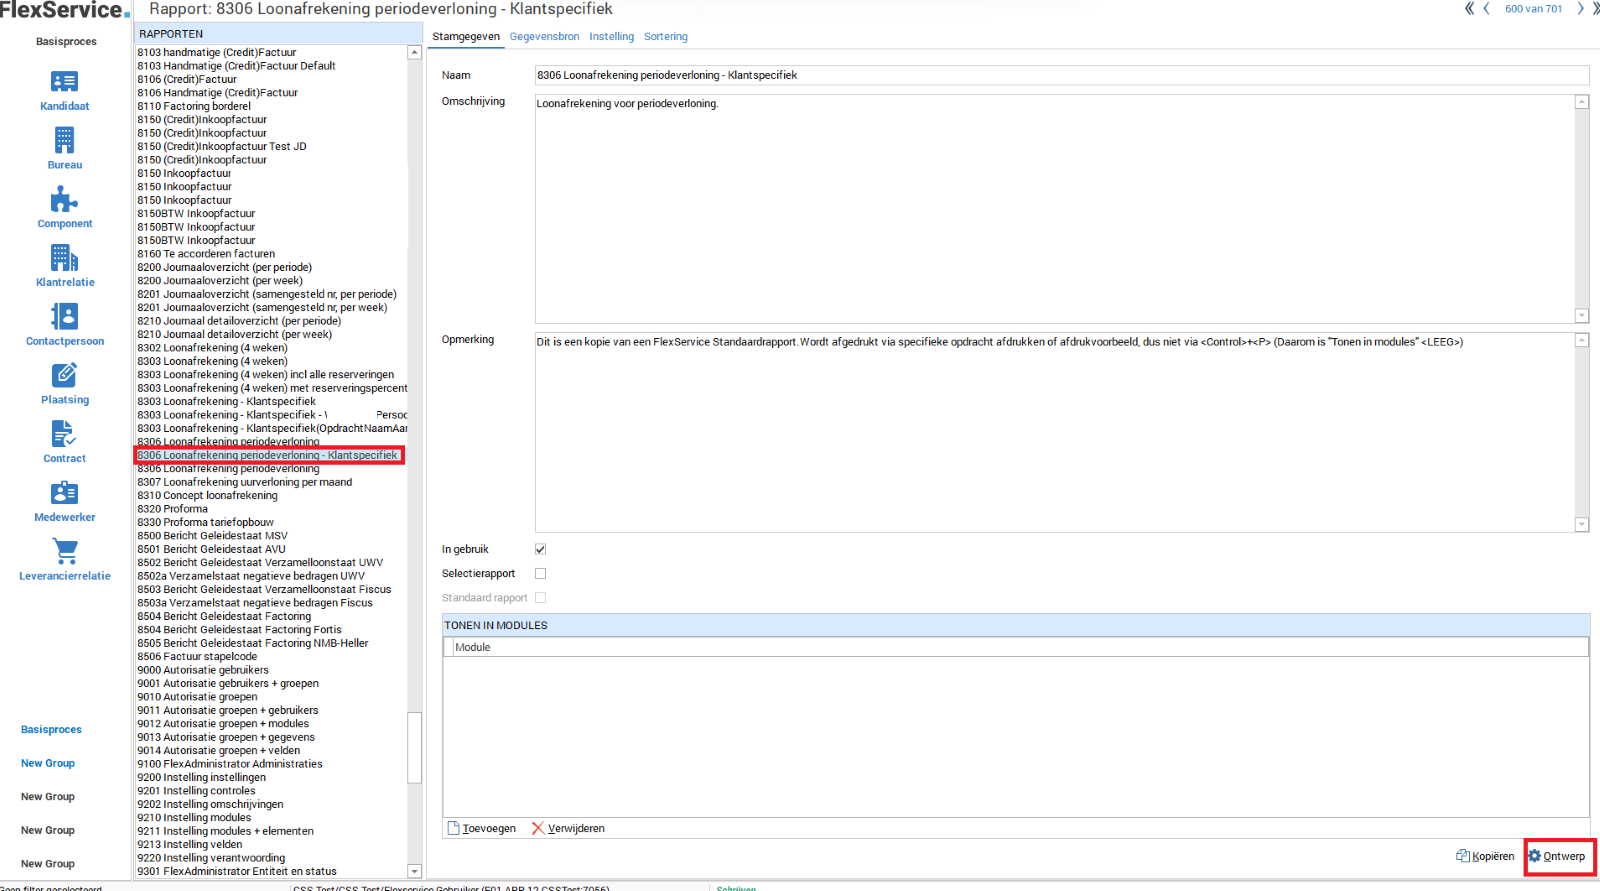Image resolution: width=1600 pixels, height=891 pixels.
Task: Open the Leverancierrelatie cart icon
Action: tap(64, 551)
